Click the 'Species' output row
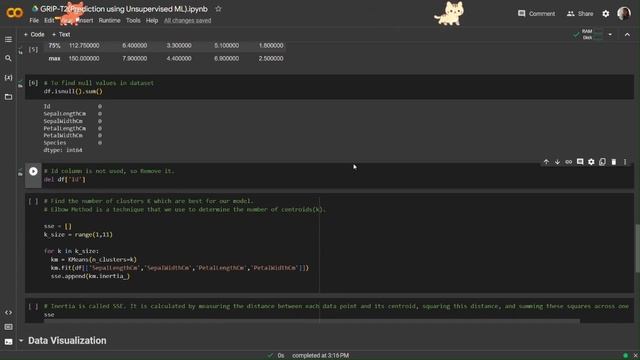 tap(73, 143)
